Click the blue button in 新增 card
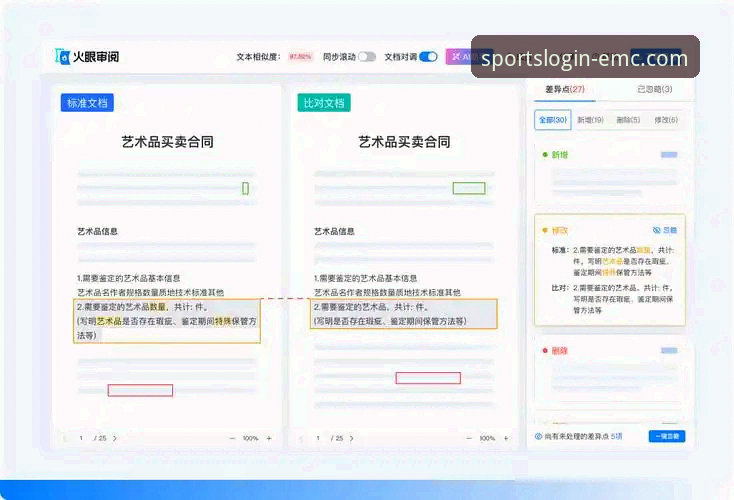 click(669, 154)
